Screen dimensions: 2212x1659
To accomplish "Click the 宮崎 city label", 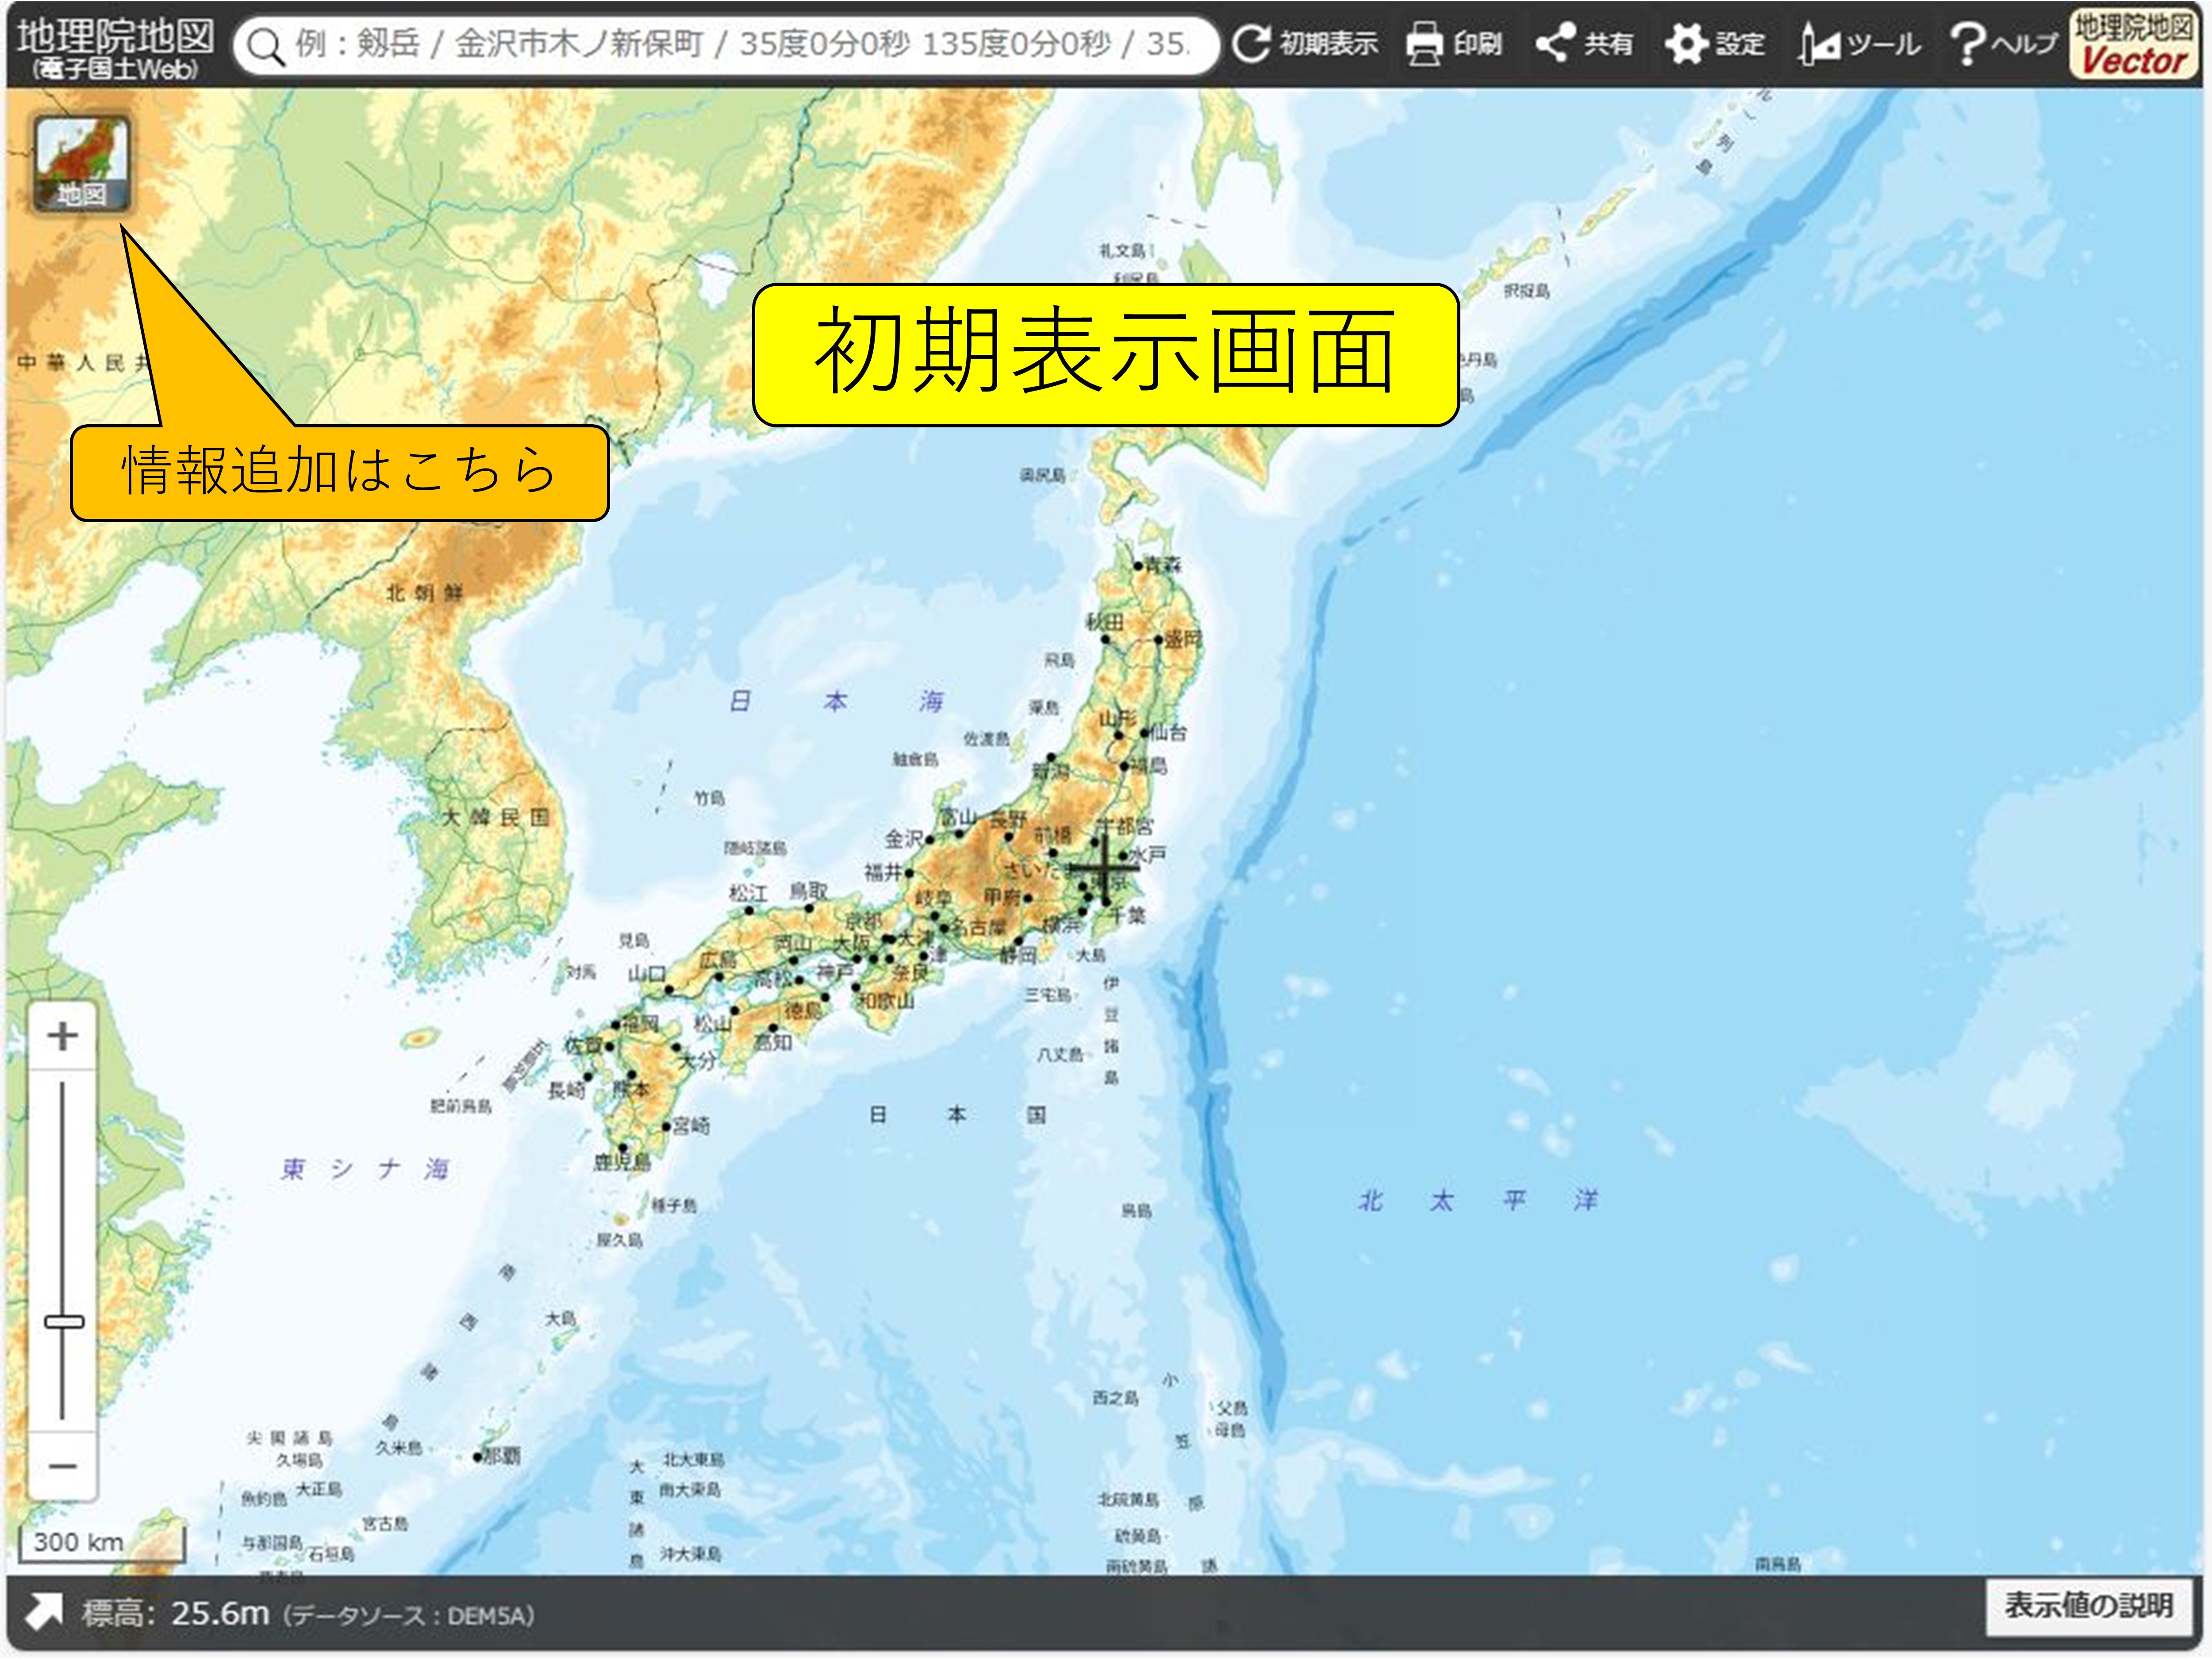I will click(691, 1126).
